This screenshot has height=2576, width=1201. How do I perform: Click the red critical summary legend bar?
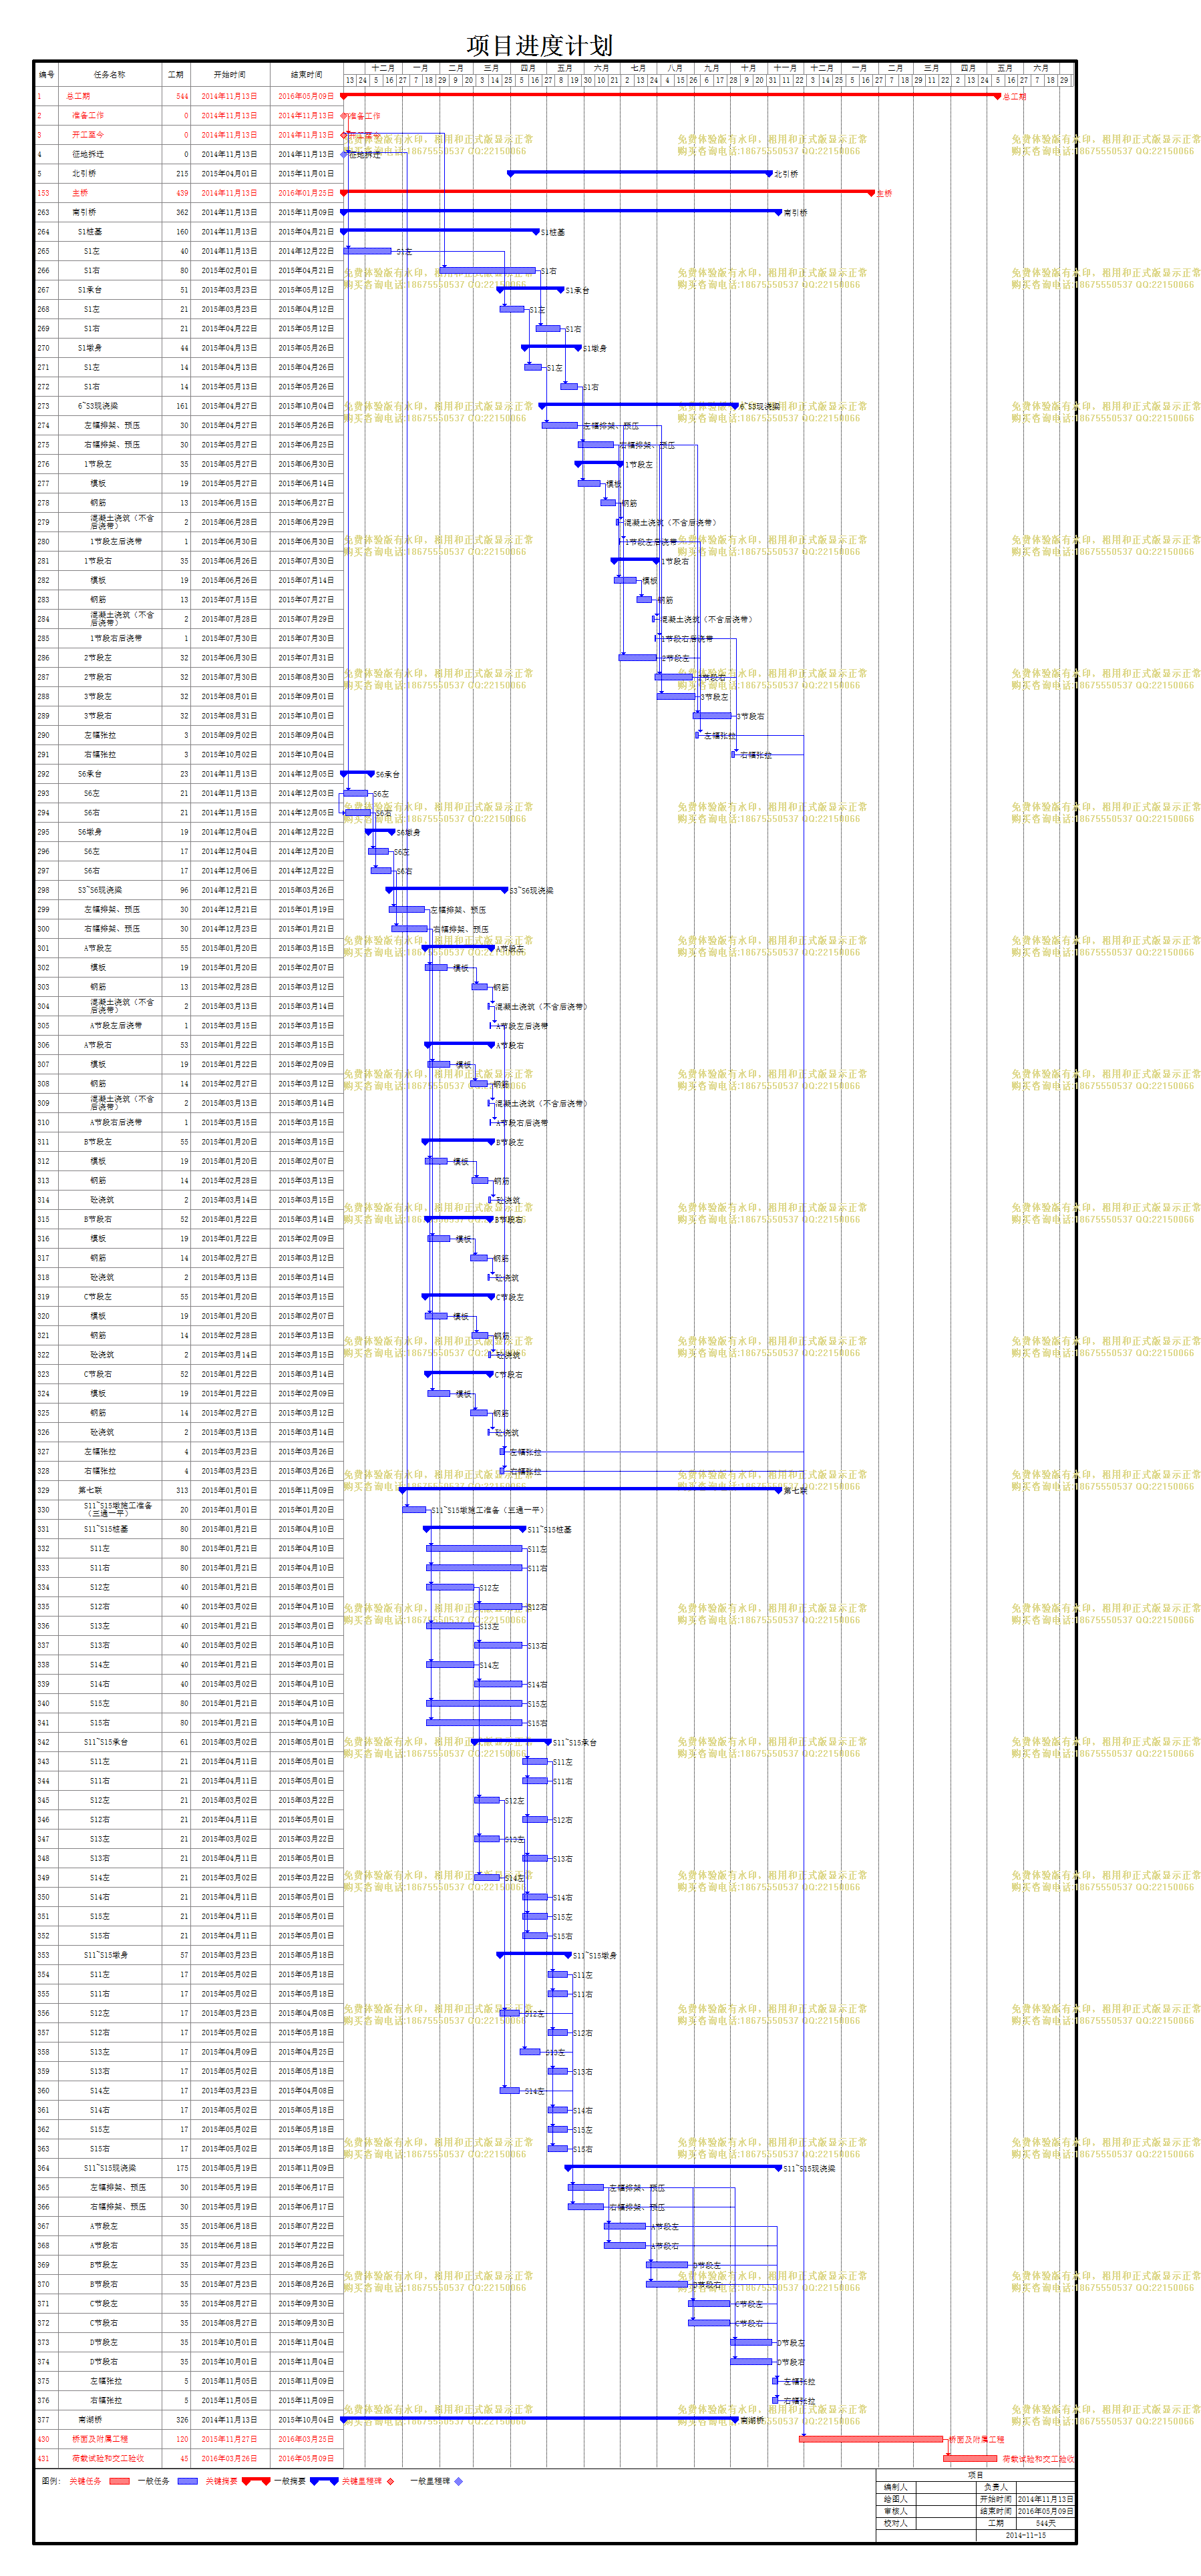click(x=256, y=2481)
